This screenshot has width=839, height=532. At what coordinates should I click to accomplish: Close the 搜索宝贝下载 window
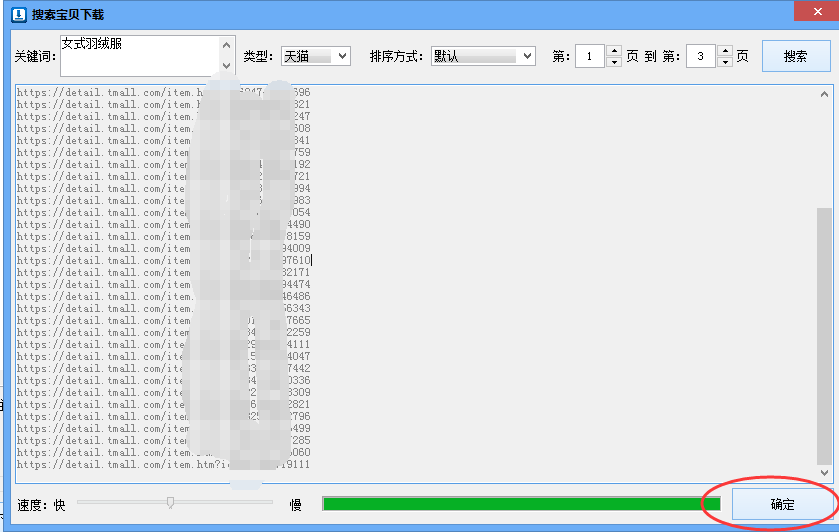pos(815,14)
